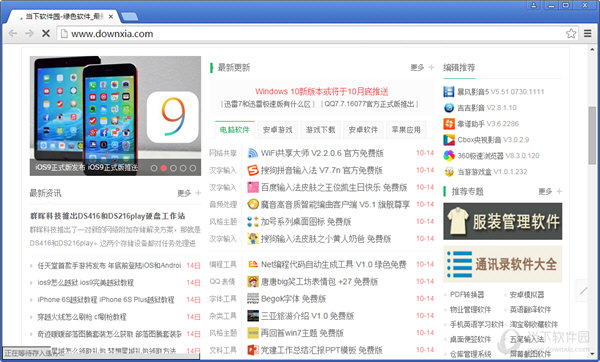Screen dimensions: 600x362
Task: Open a new tab button
Action: (x=129, y=16)
